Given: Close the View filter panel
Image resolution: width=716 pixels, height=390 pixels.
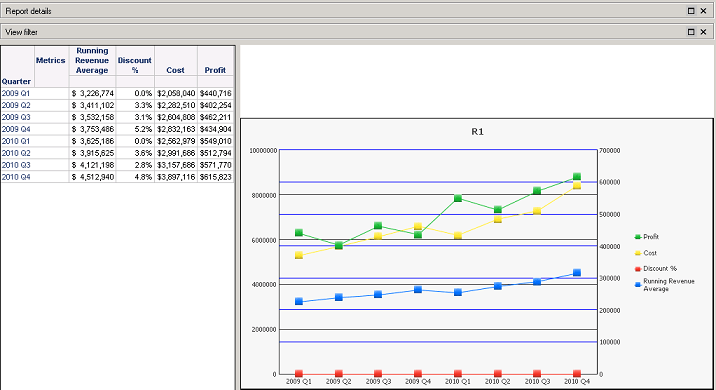Looking at the screenshot, I should (x=704, y=32).
